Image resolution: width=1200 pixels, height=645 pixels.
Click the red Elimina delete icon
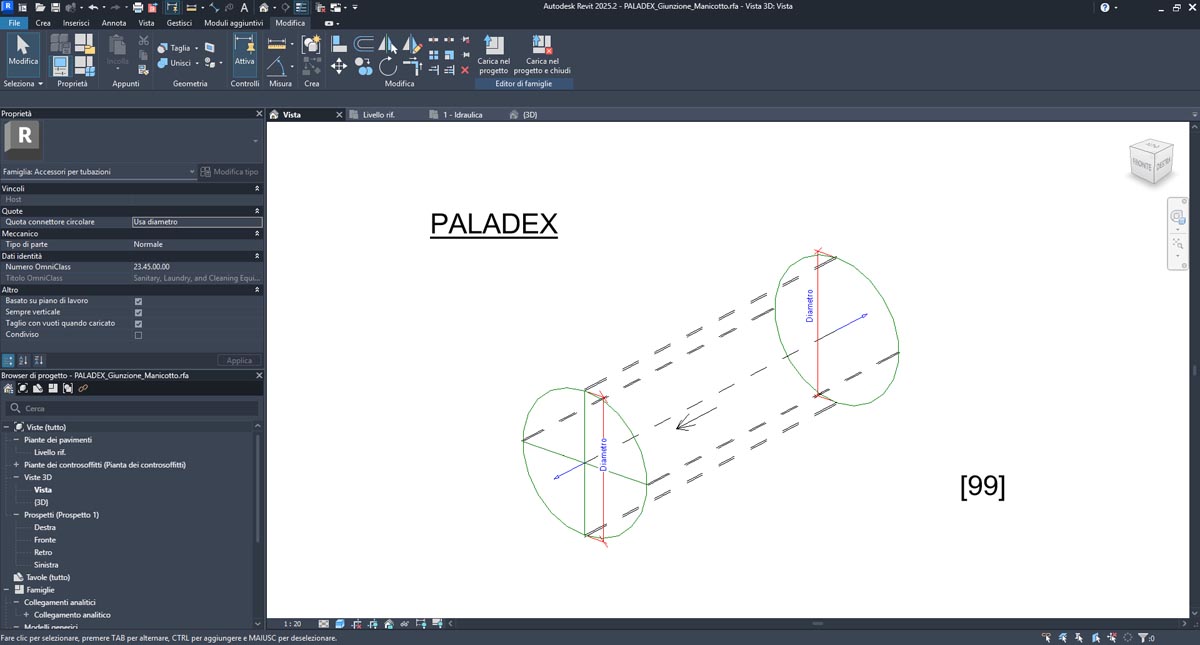[465, 70]
